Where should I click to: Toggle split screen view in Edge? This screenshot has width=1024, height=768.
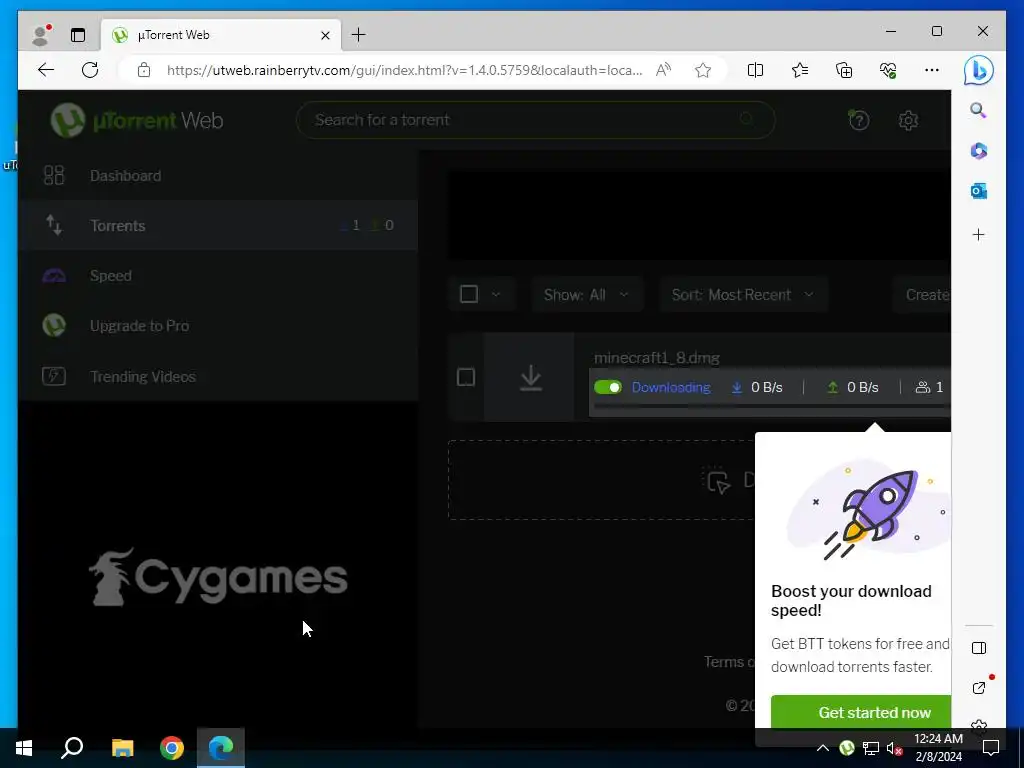coord(755,70)
